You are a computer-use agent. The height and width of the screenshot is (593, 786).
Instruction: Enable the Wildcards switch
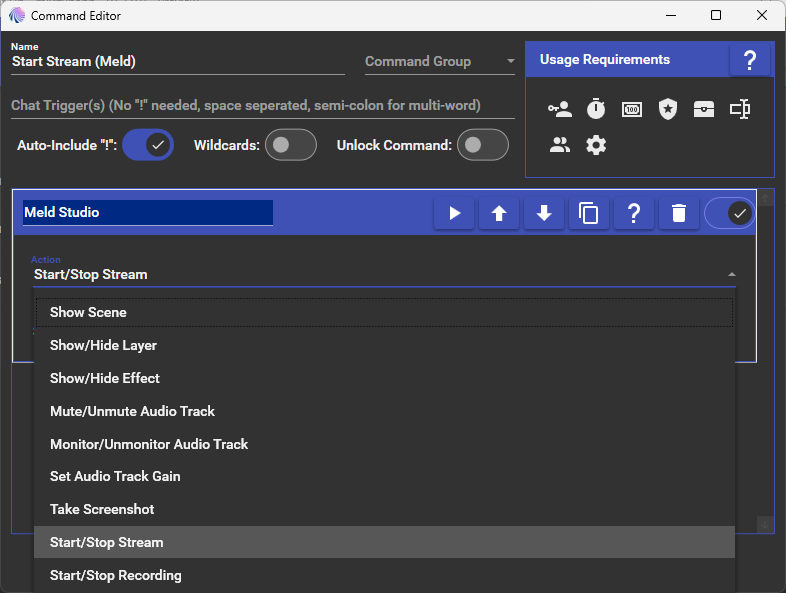point(291,145)
